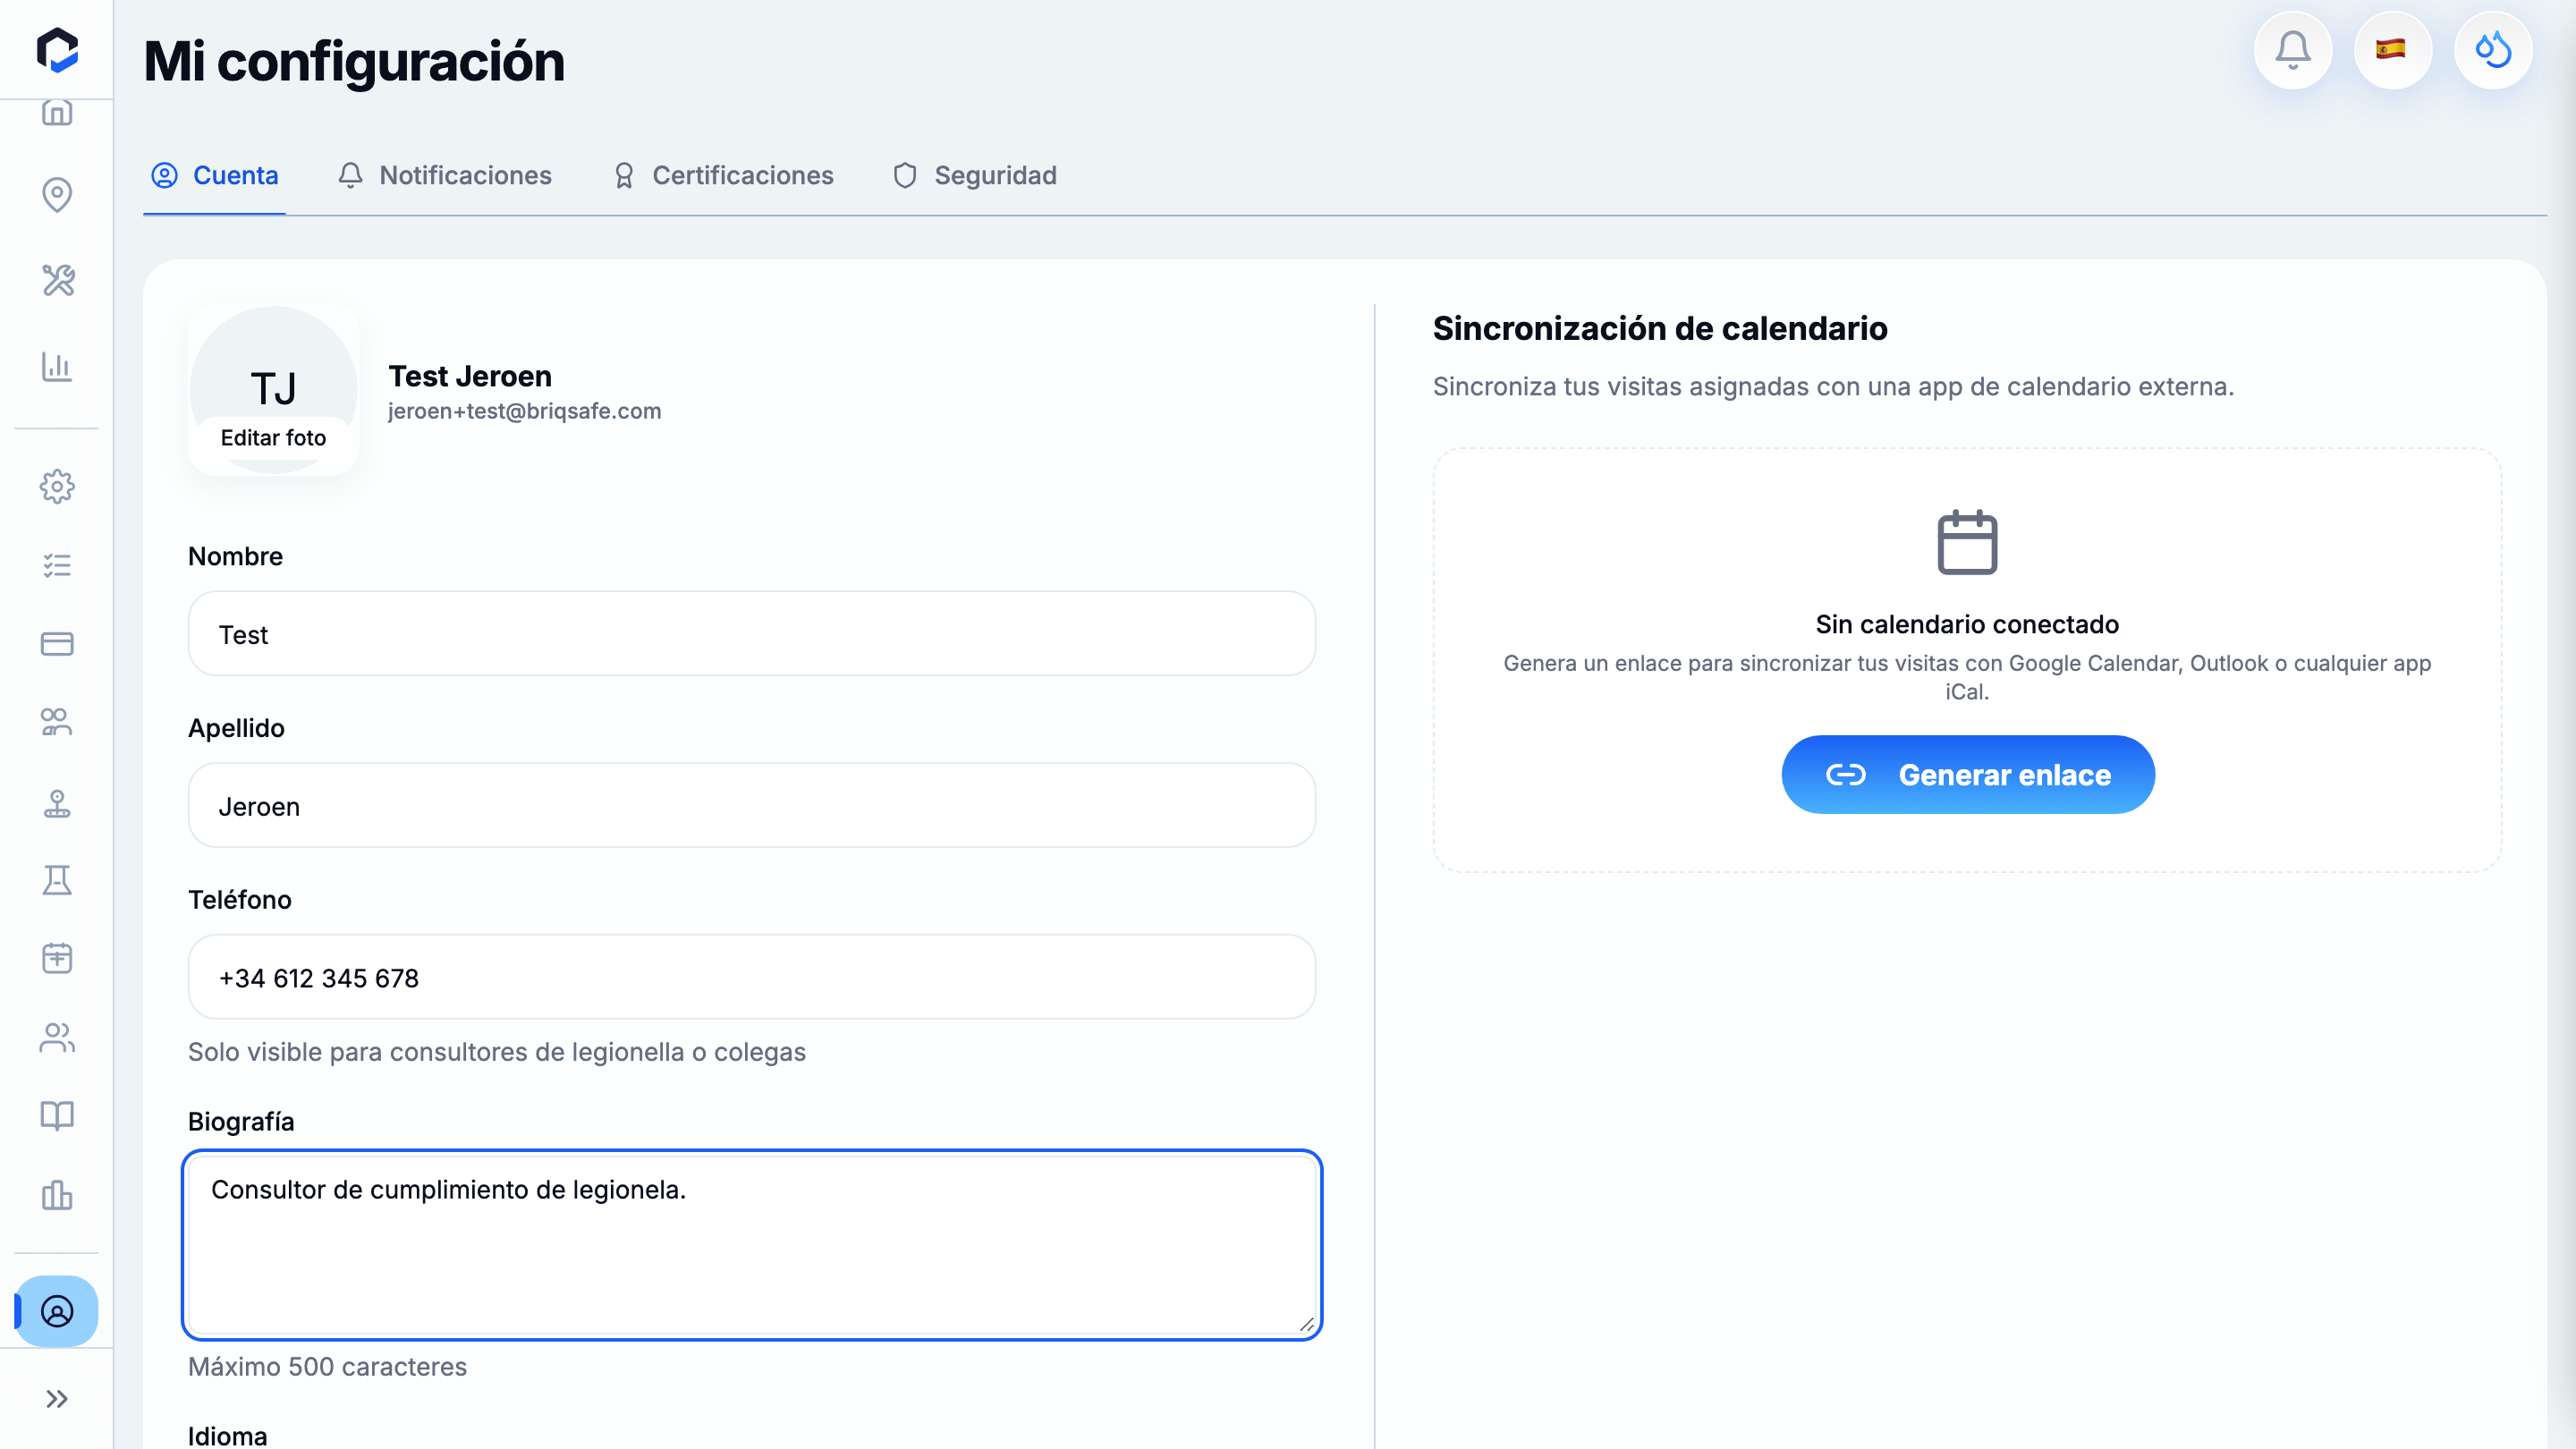Viewport: 2576px width, 1449px height.
Task: Switch to the Cuenta tab
Action: [x=214, y=176]
